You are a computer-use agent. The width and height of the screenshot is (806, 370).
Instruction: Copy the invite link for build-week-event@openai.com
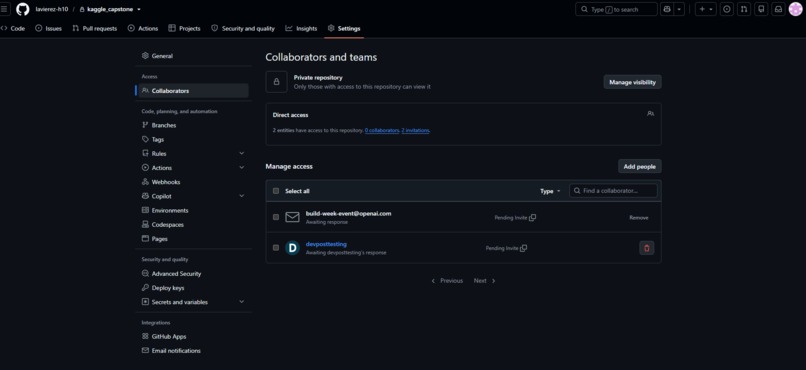pyautogui.click(x=533, y=218)
